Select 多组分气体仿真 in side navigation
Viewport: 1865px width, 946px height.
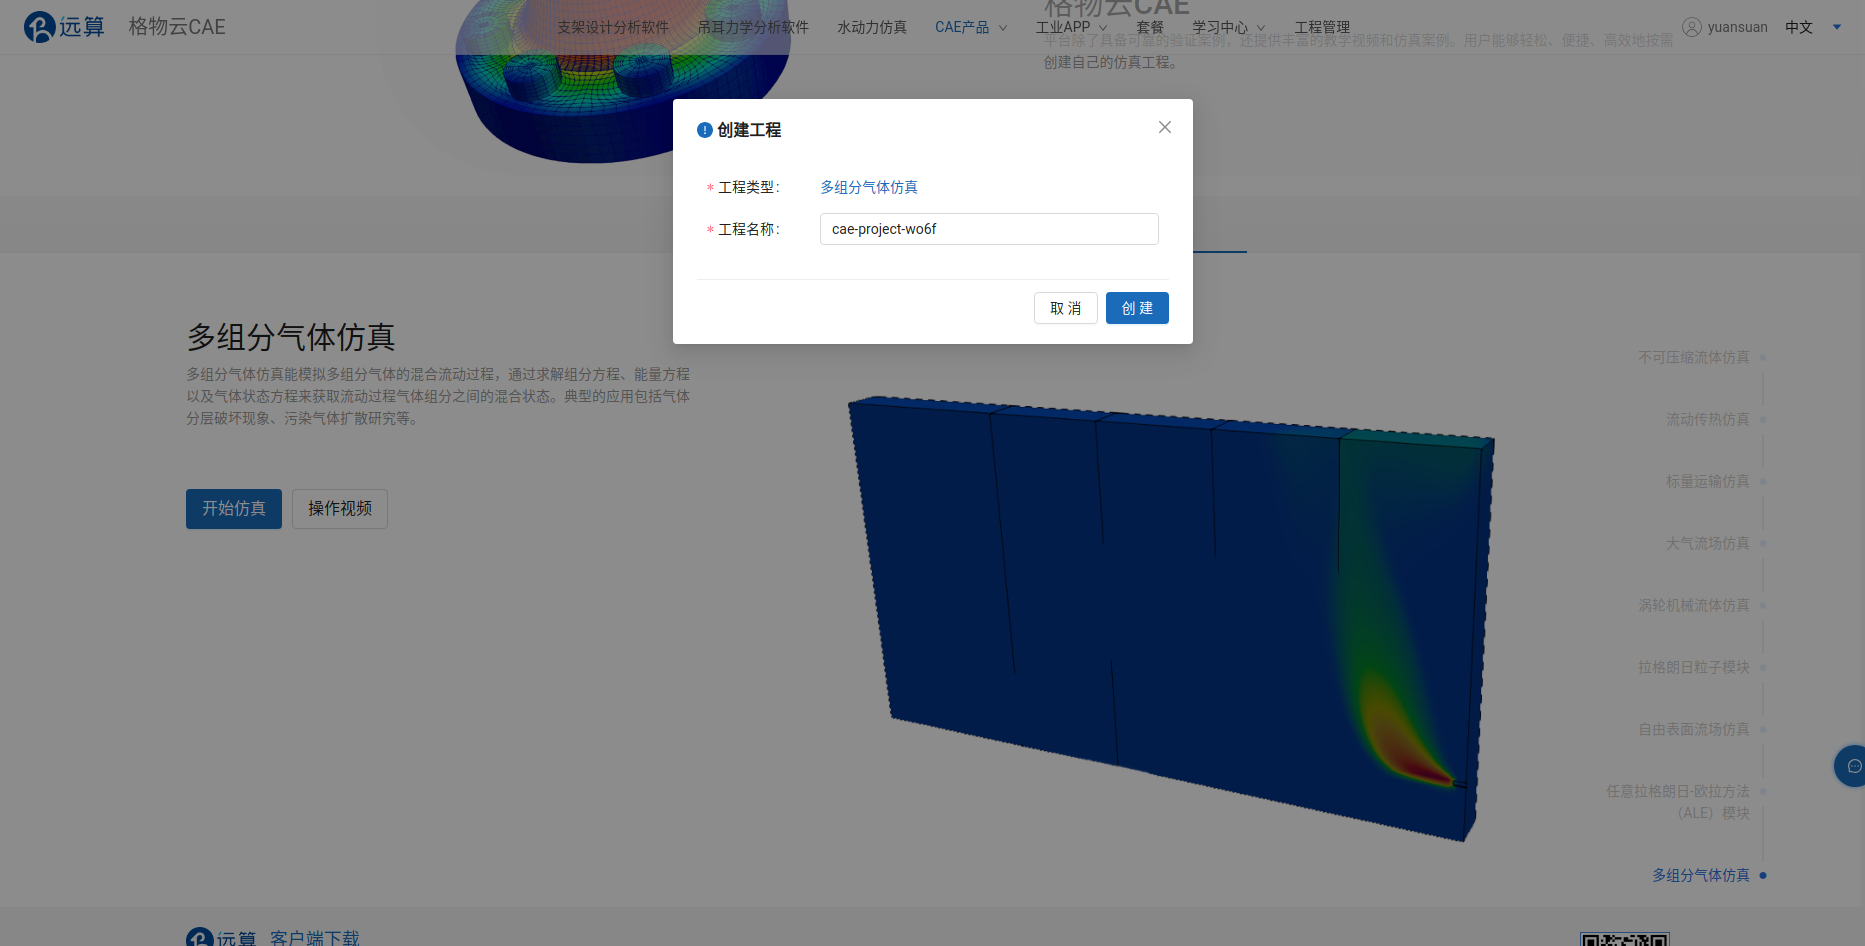coord(1701,875)
